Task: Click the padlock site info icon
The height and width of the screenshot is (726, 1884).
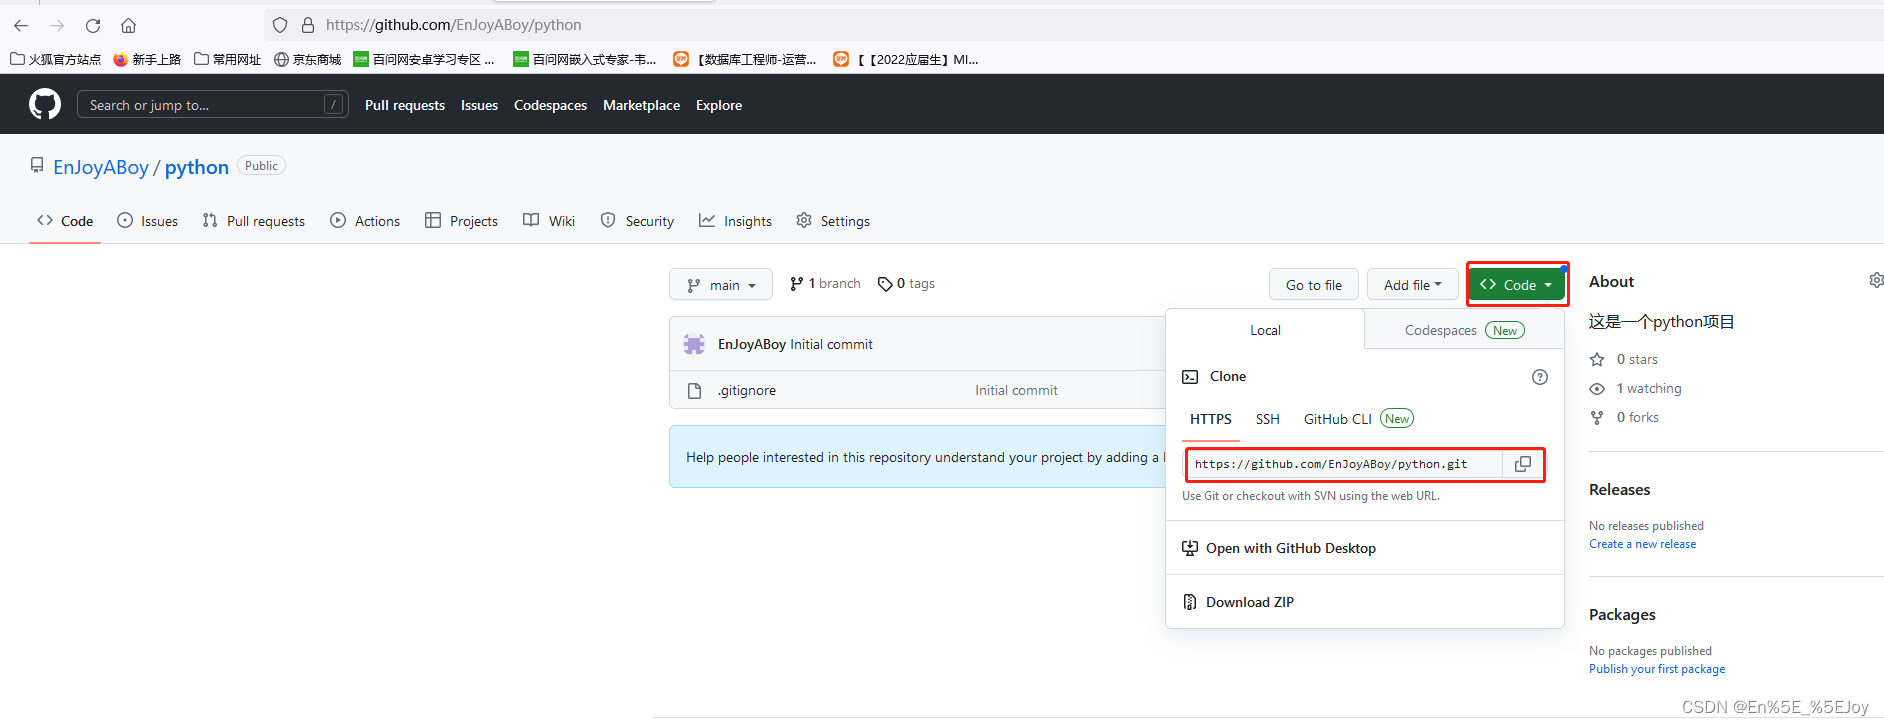Action: point(308,25)
